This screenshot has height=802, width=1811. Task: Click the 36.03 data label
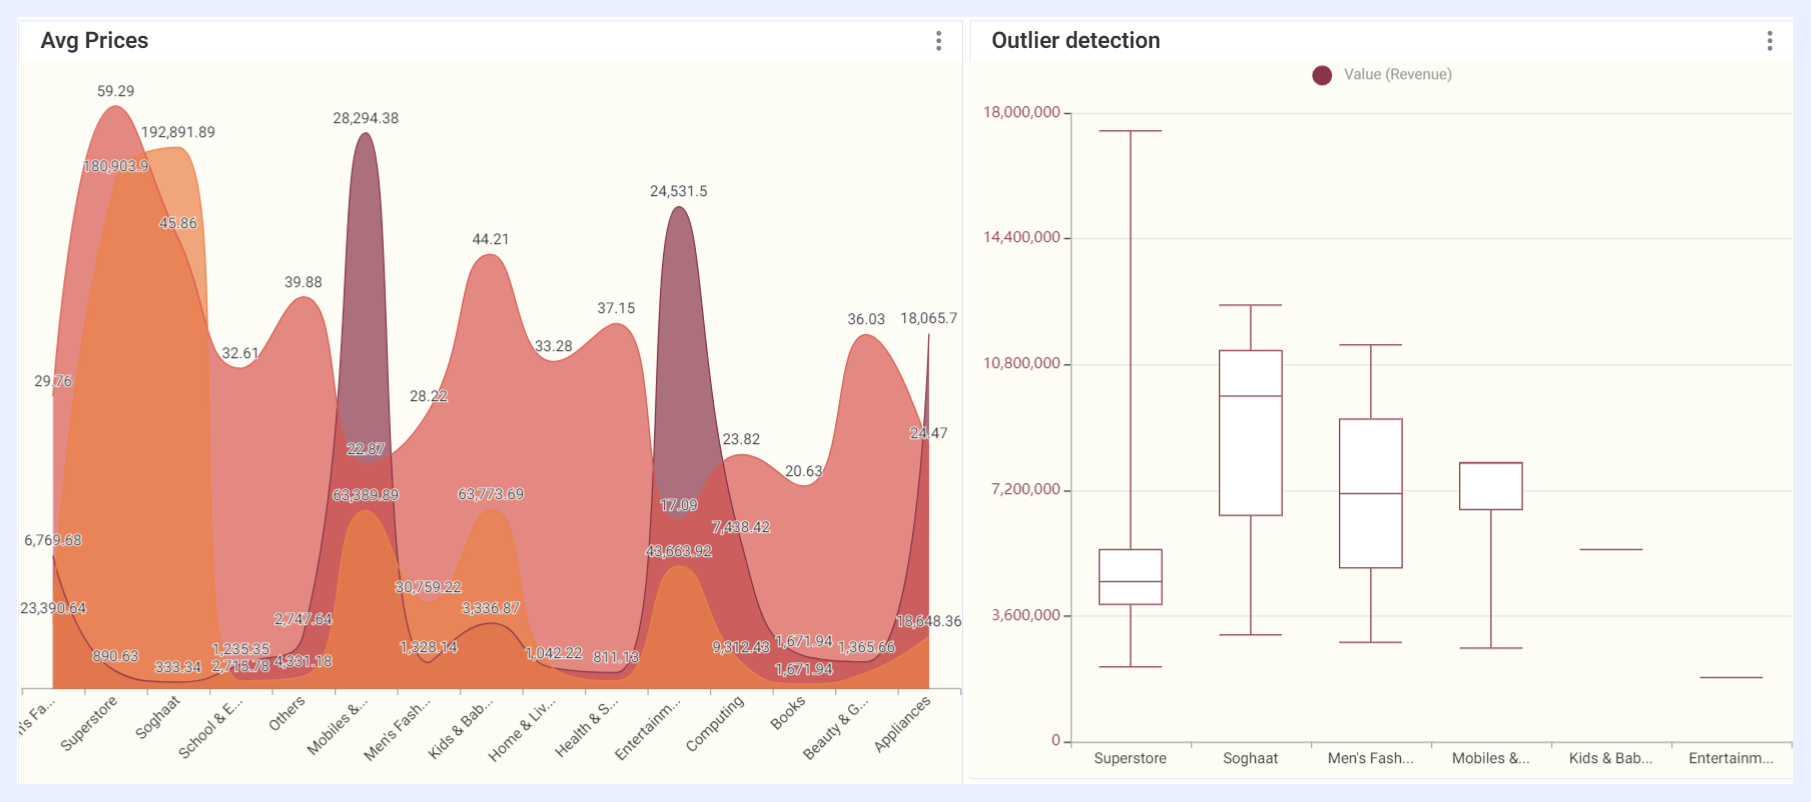tap(866, 319)
